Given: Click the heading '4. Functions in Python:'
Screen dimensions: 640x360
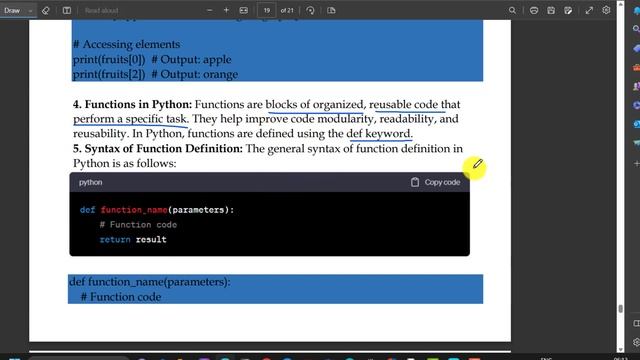Looking at the screenshot, I should tap(132, 104).
